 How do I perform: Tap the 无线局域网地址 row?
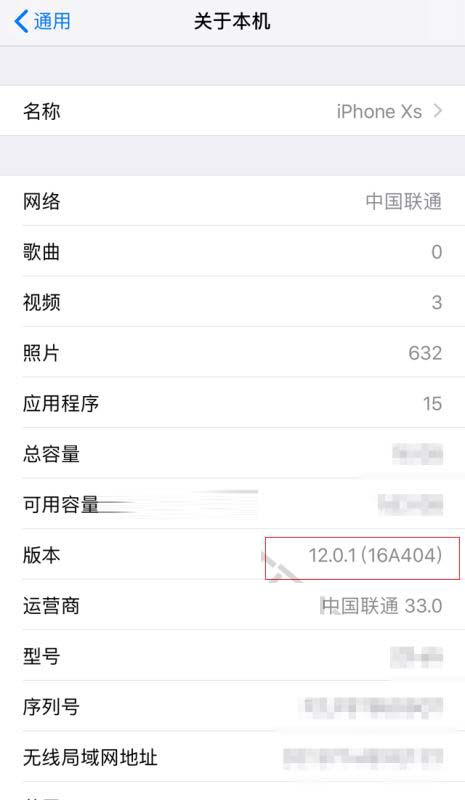(232, 757)
